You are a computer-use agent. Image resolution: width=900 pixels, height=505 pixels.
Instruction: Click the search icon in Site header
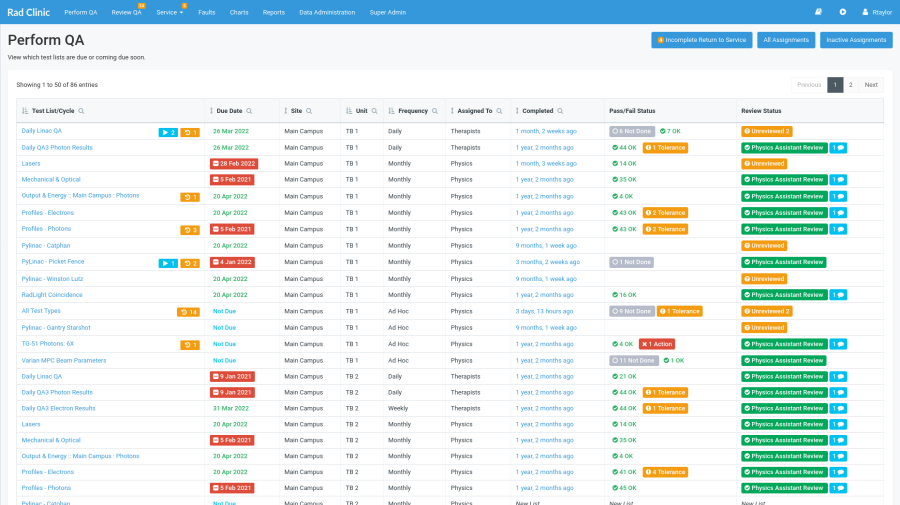(309, 111)
